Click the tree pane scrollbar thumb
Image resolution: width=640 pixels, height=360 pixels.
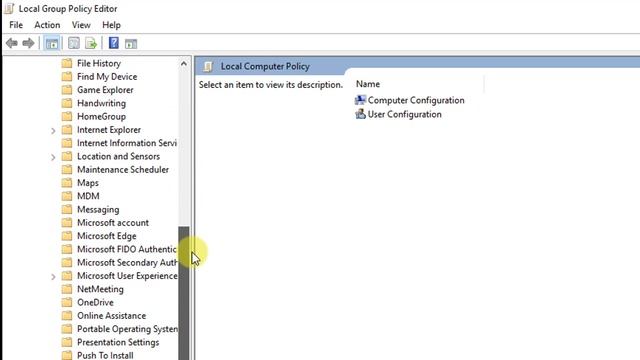pyautogui.click(x=184, y=293)
